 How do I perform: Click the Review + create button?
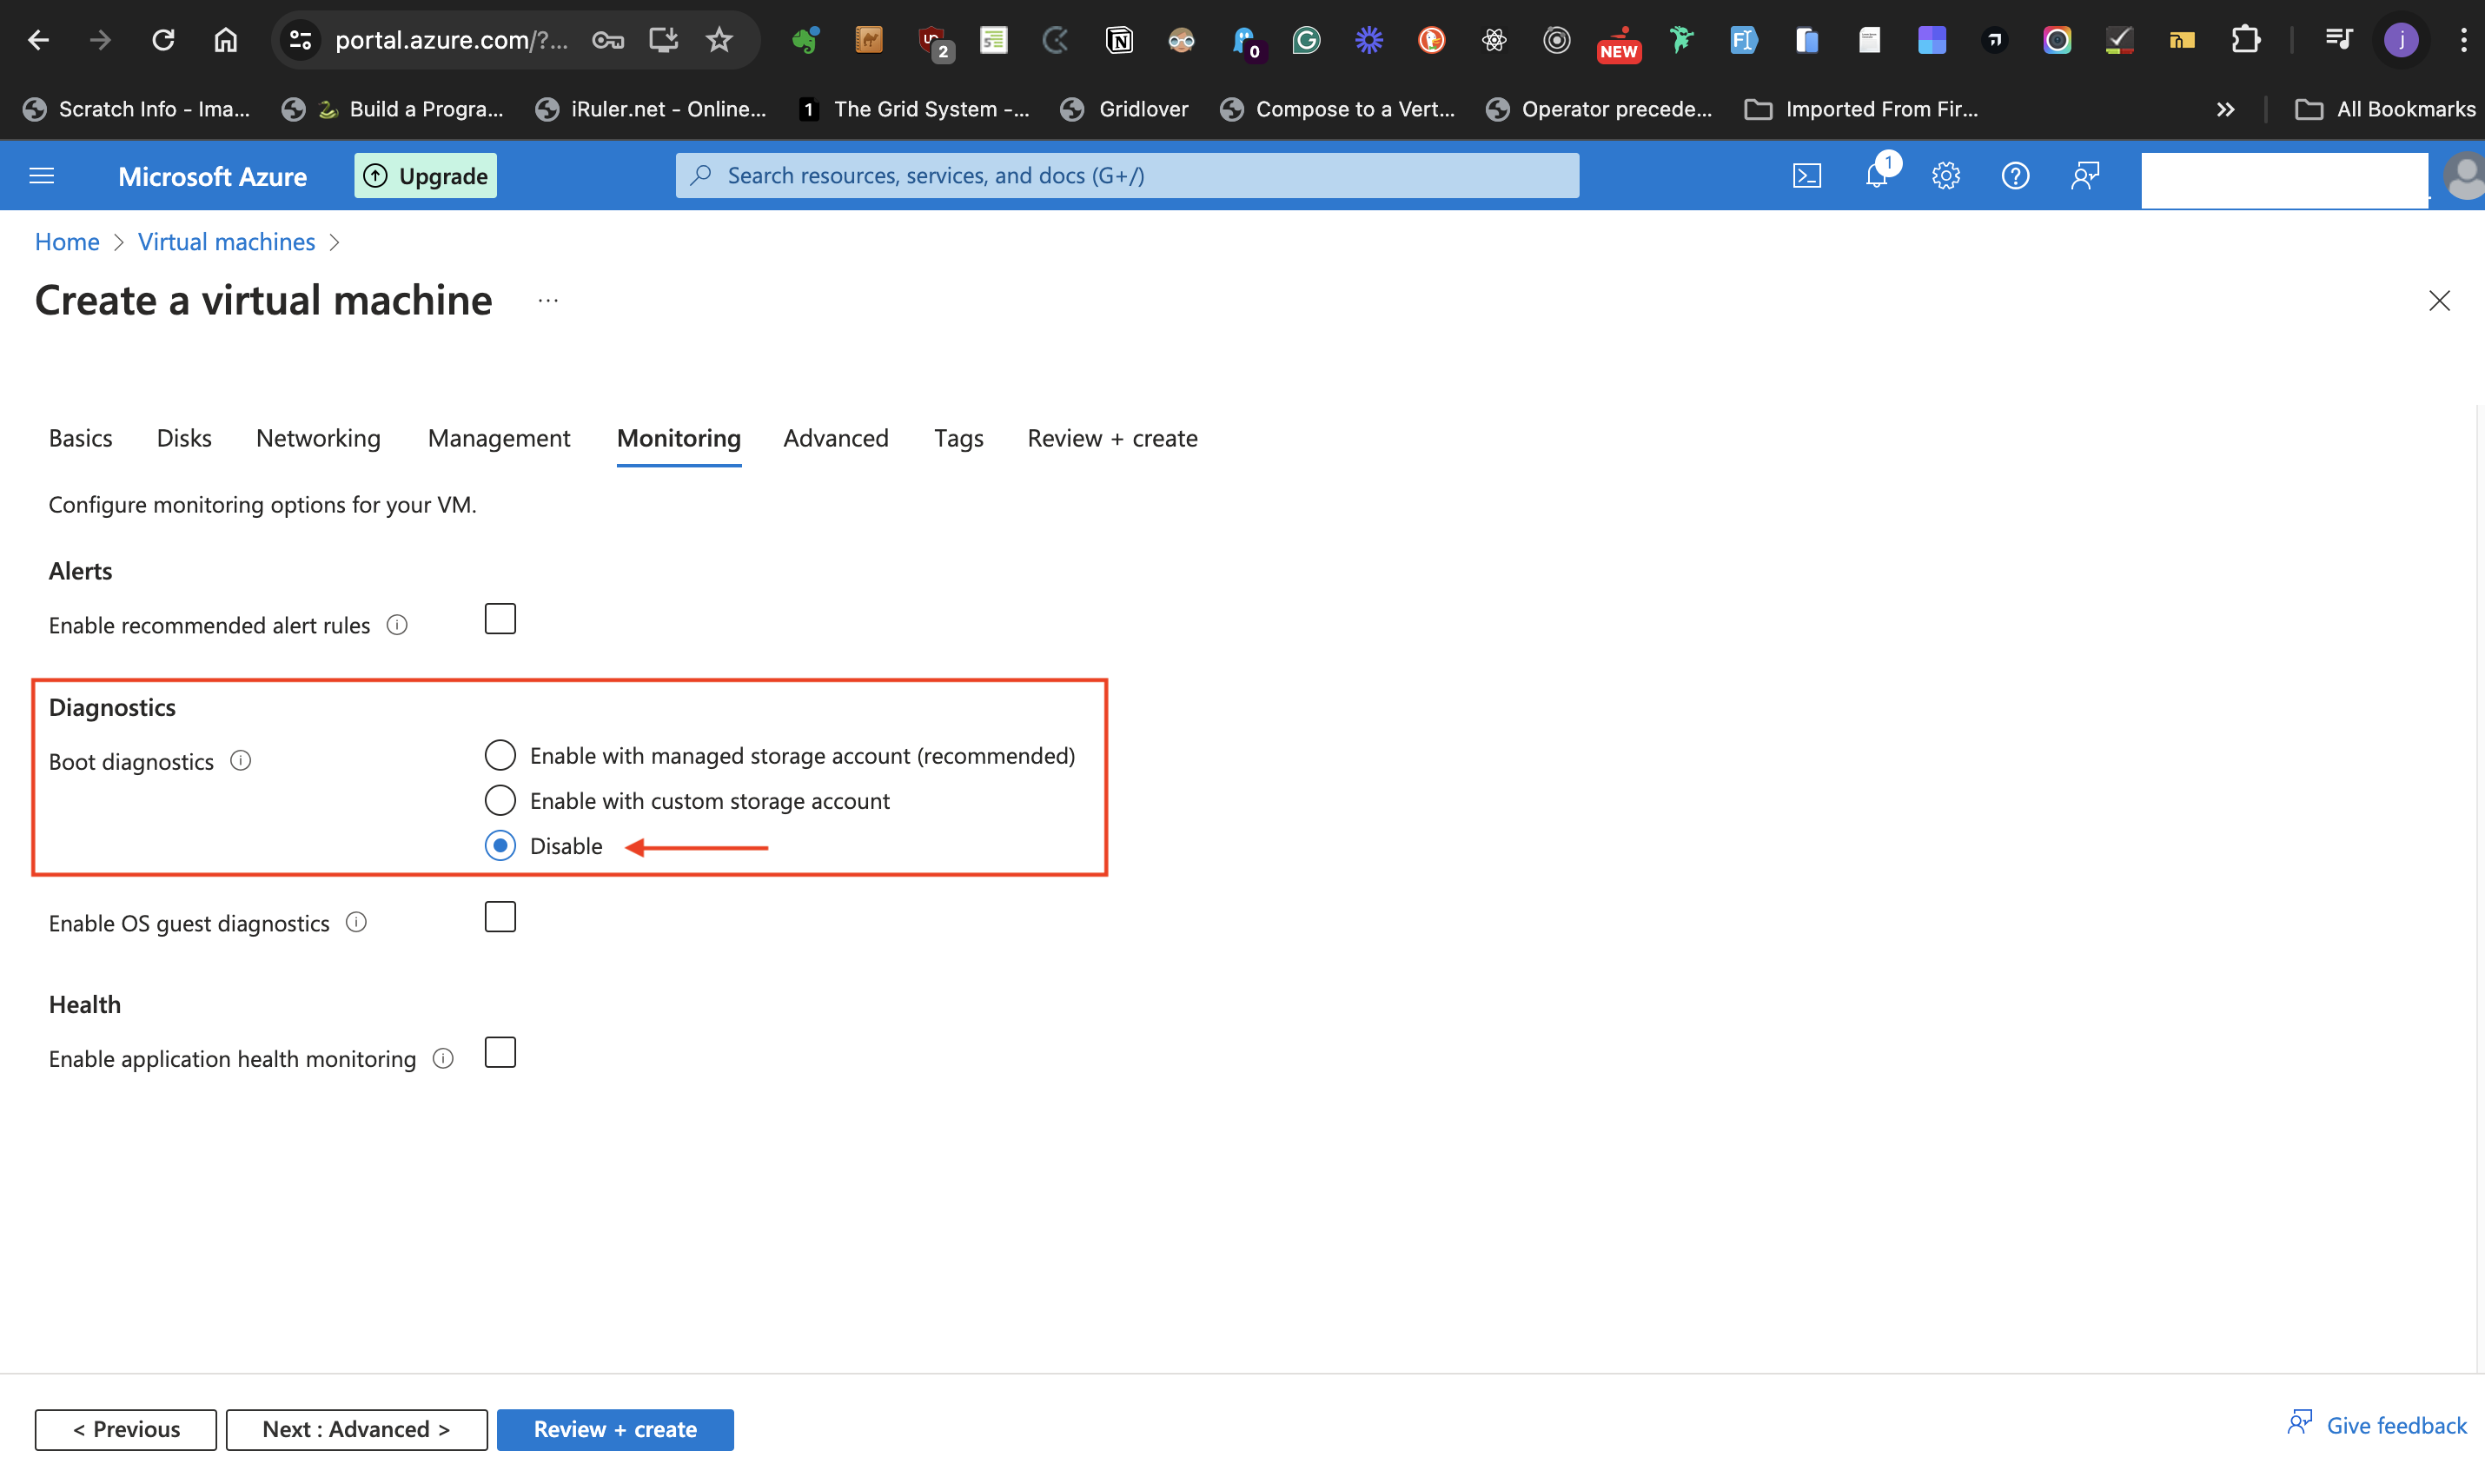tap(614, 1429)
